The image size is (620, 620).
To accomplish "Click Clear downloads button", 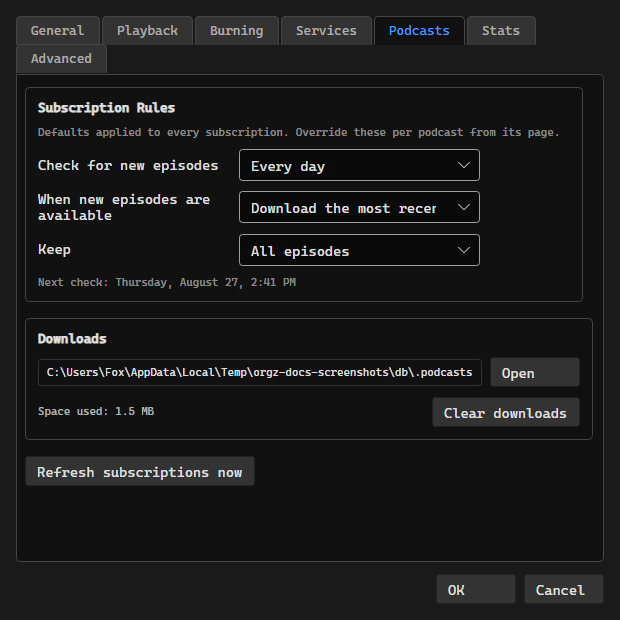I will point(506,412).
